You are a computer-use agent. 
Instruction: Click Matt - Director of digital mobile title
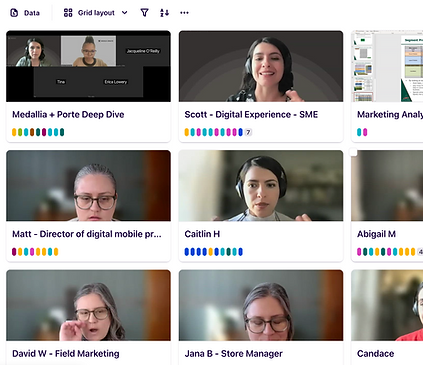87,234
